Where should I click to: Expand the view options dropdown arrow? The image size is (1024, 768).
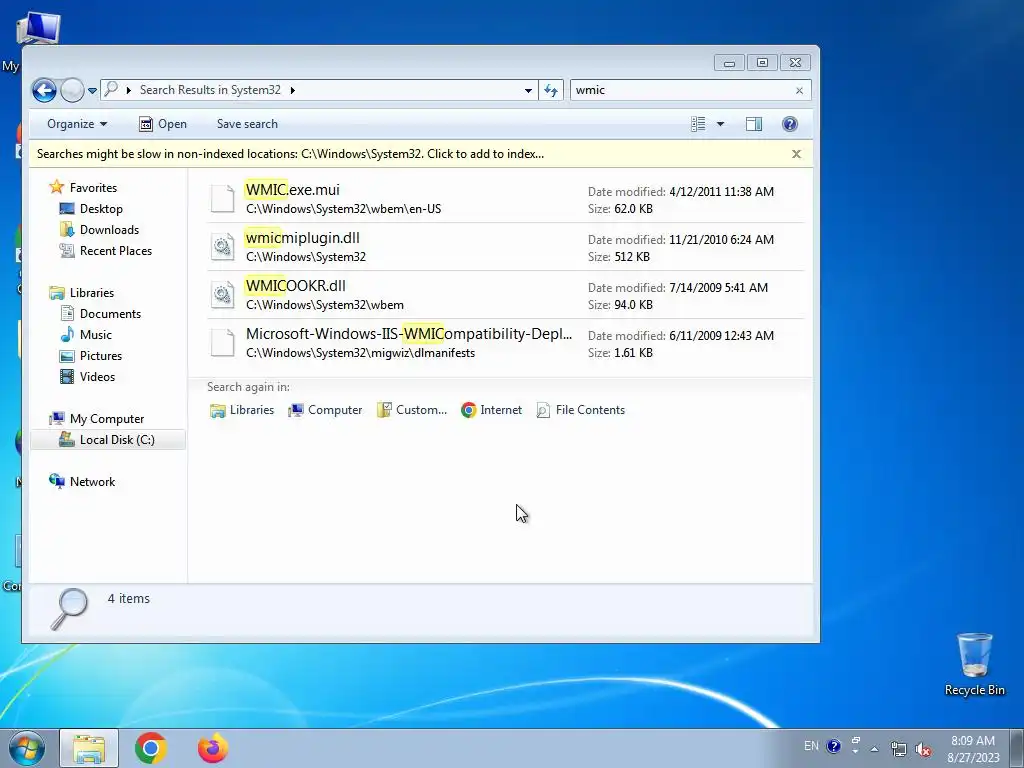[x=720, y=124]
